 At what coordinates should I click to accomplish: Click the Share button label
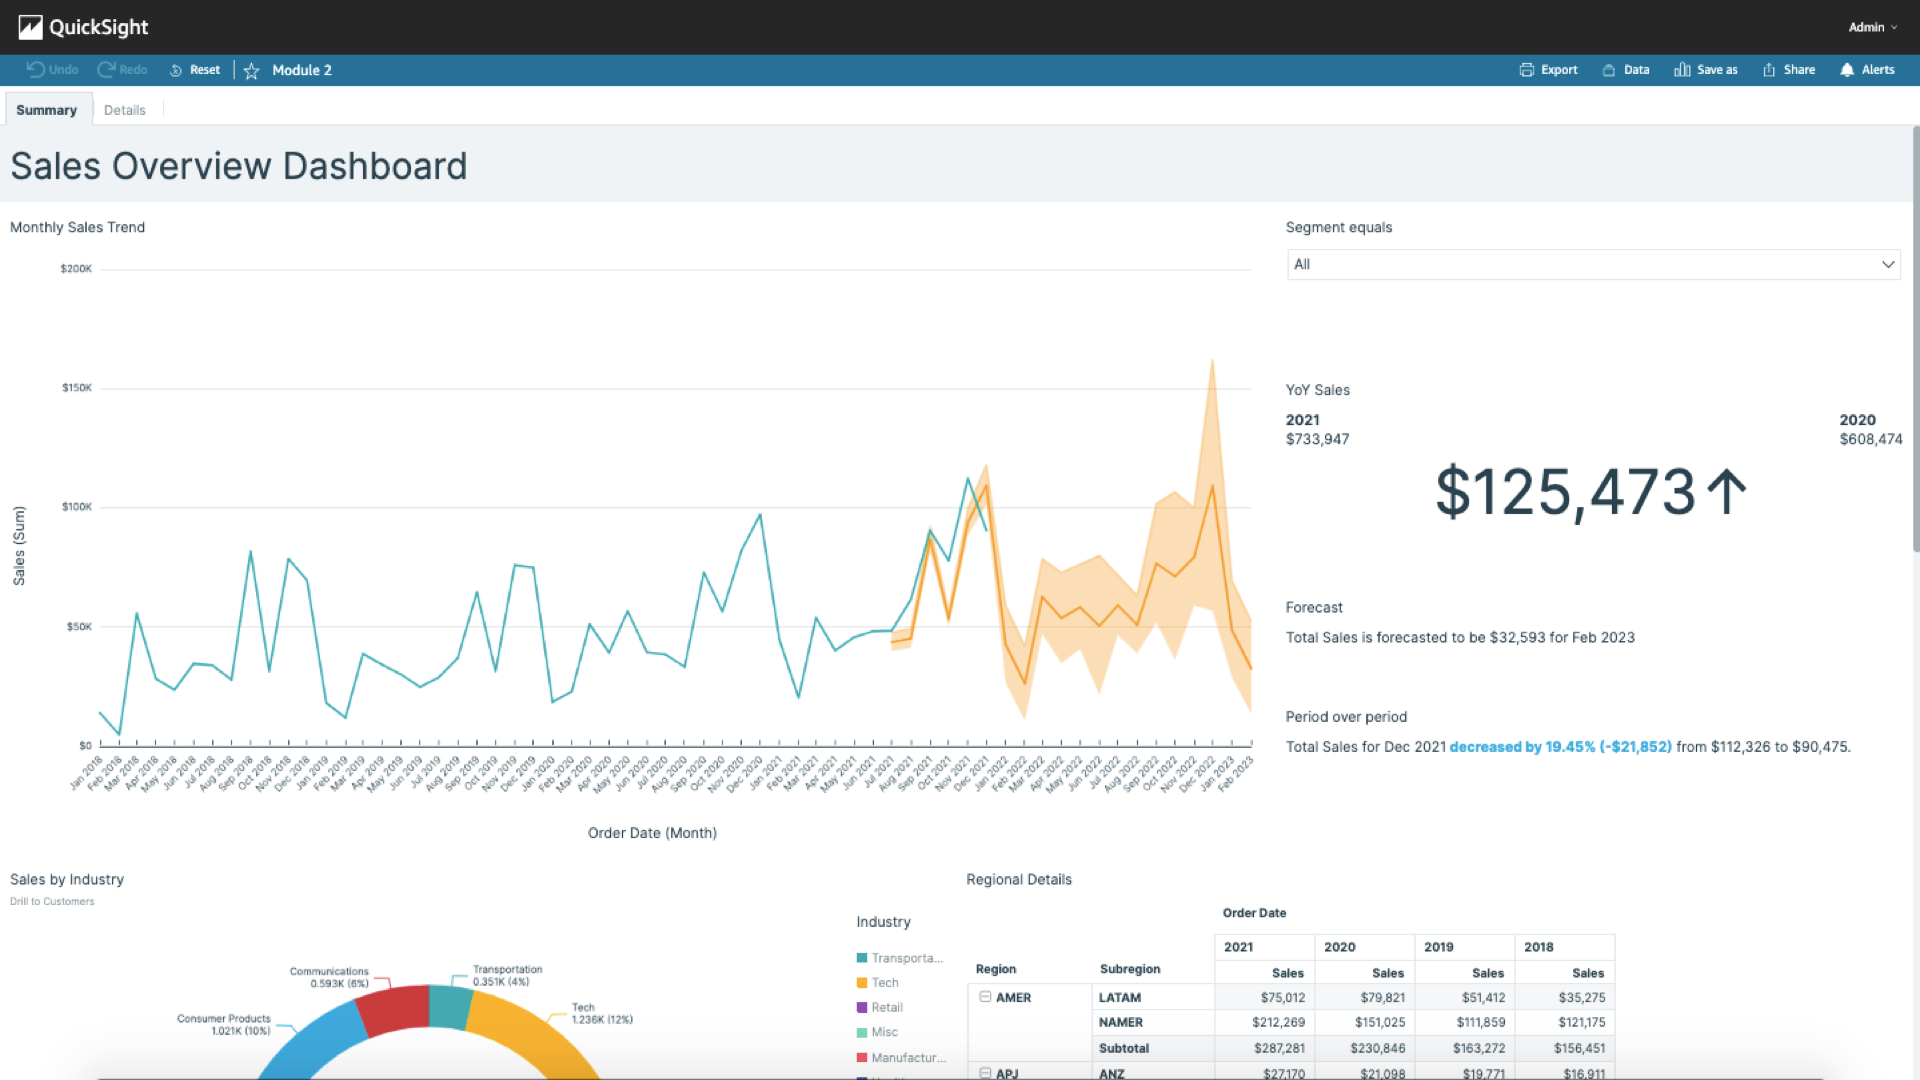(1799, 70)
